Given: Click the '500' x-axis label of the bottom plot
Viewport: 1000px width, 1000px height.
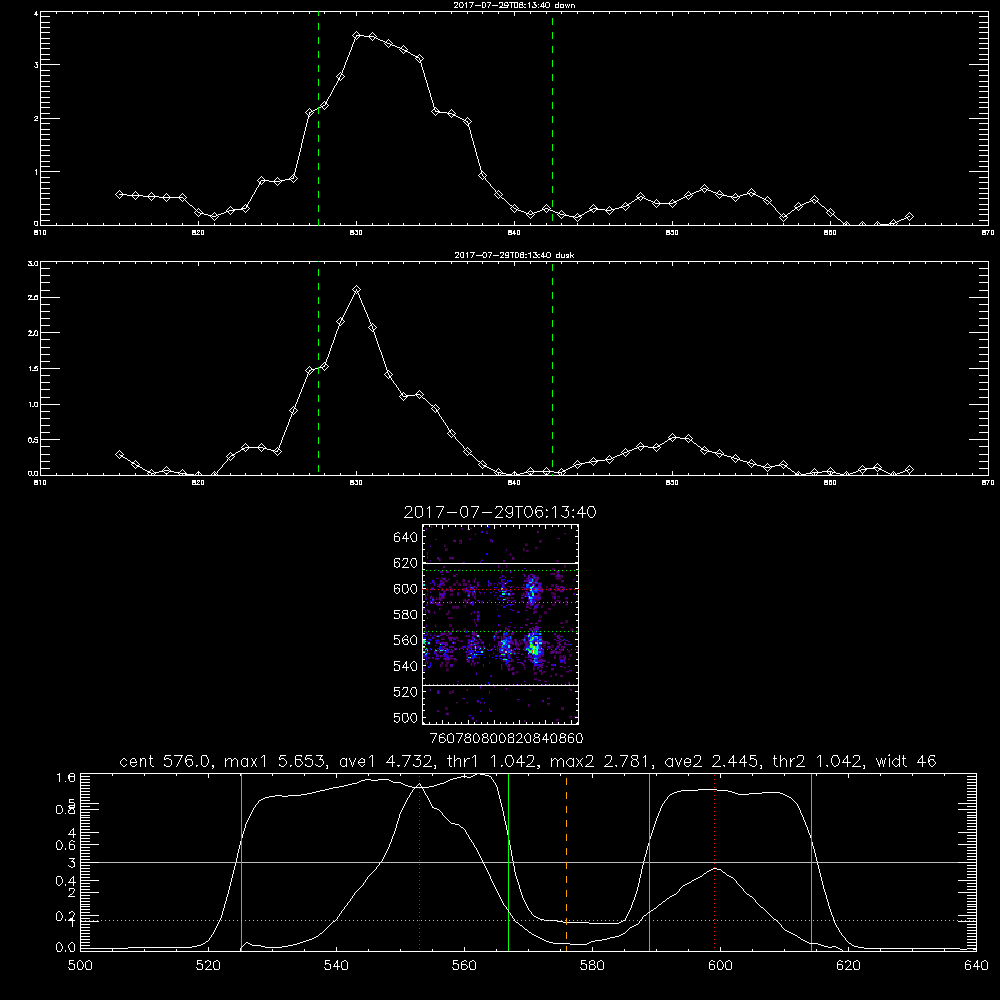Looking at the screenshot, I should pos(80,965).
